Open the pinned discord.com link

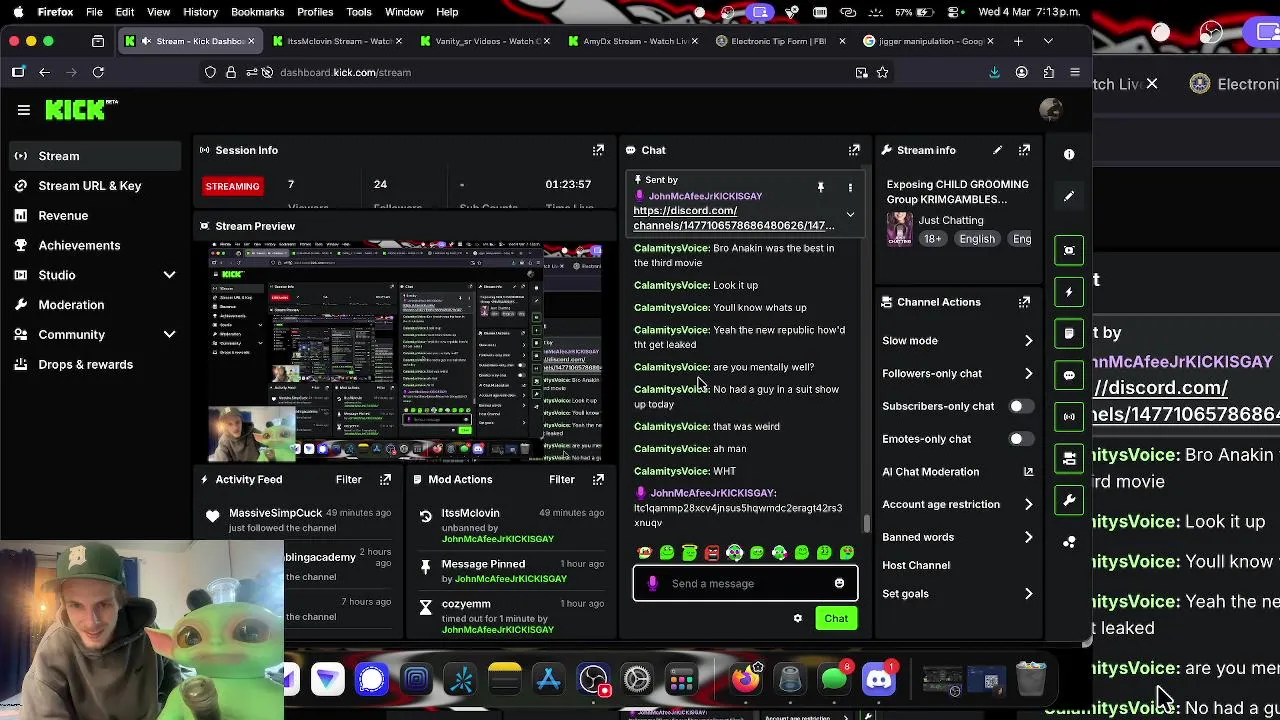(733, 218)
